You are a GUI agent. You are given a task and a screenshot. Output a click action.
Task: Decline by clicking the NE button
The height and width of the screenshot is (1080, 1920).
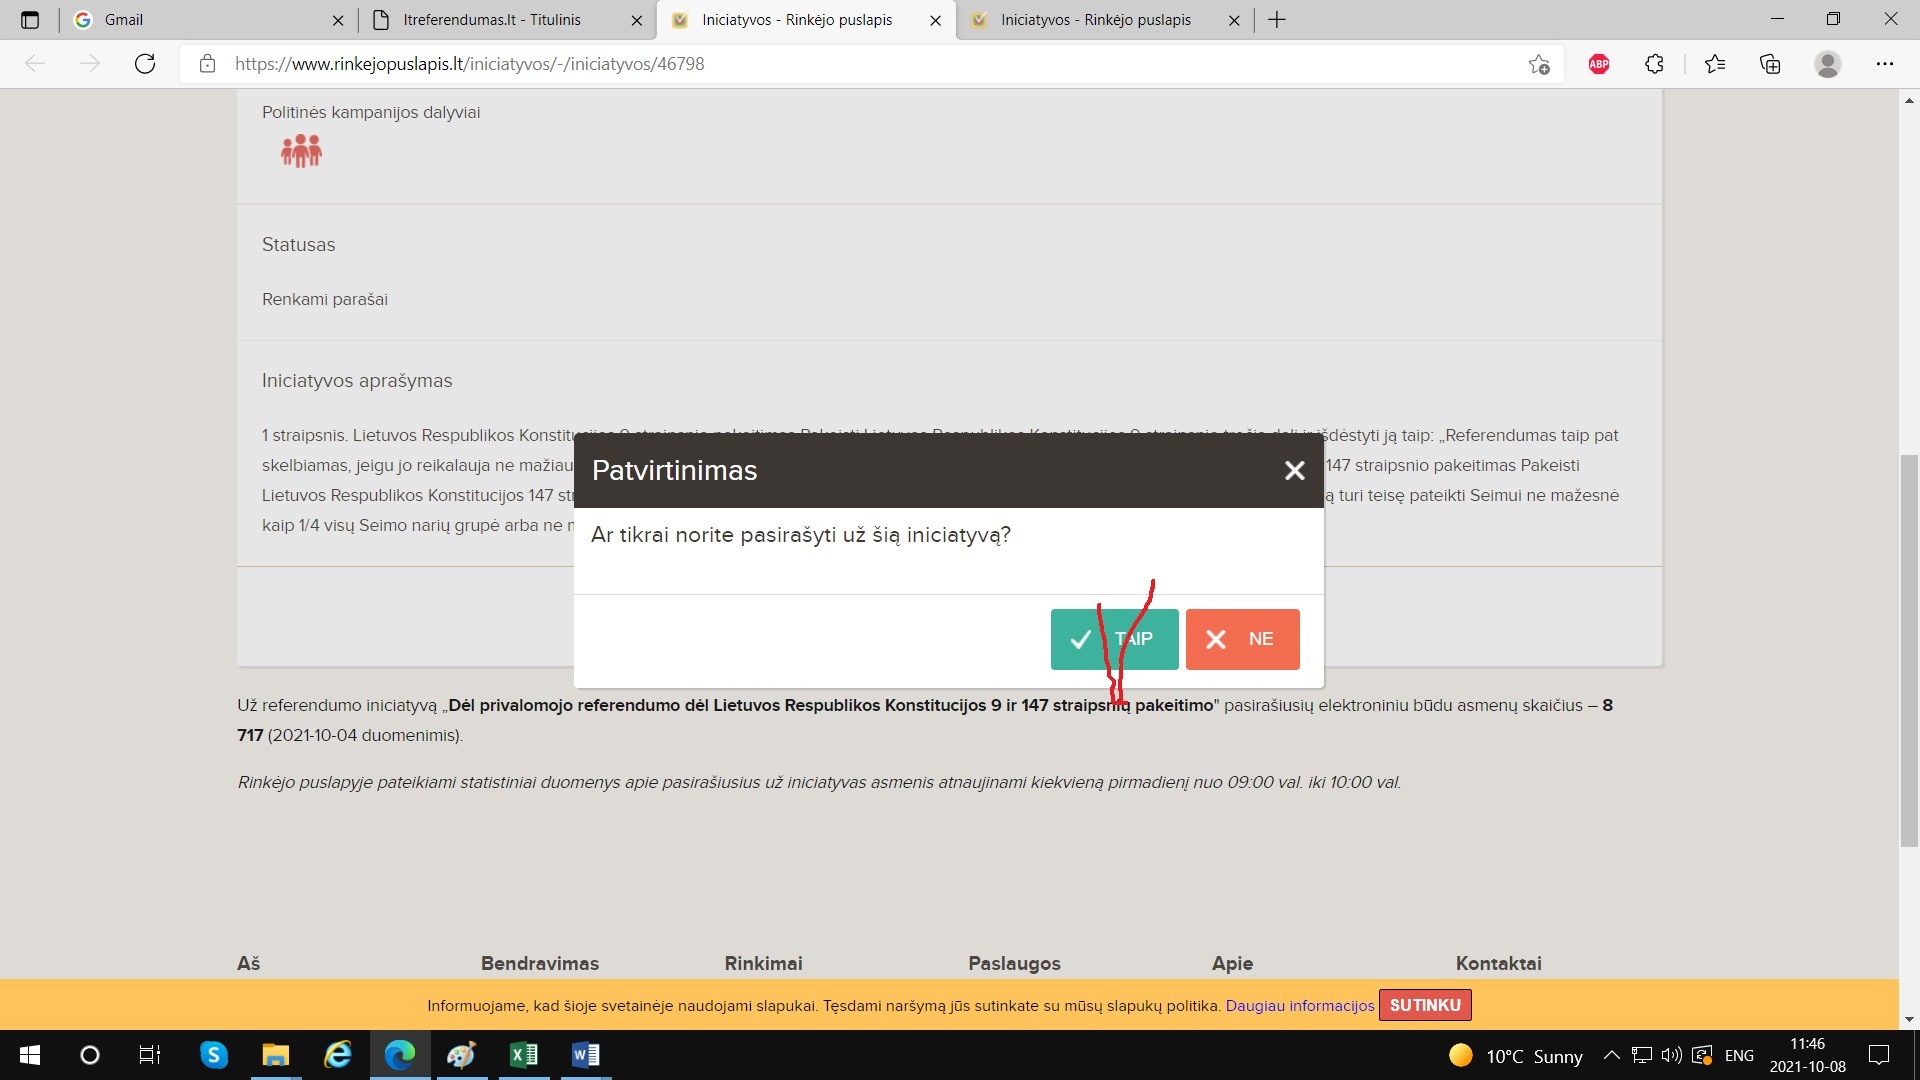[1242, 639]
